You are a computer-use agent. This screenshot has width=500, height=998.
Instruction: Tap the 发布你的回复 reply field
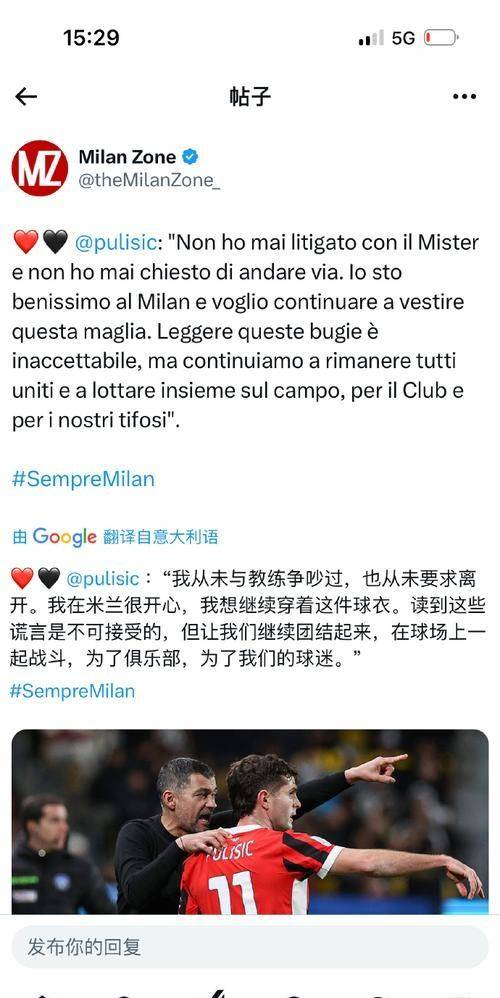click(250, 947)
